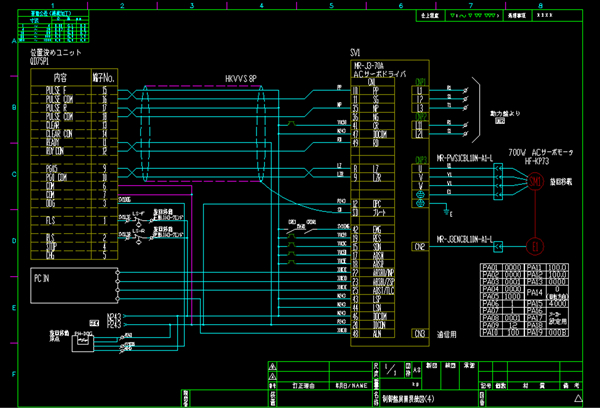Select the HKVVS 8P cable label
Viewport: 600px width, 408px height.
coord(241,79)
